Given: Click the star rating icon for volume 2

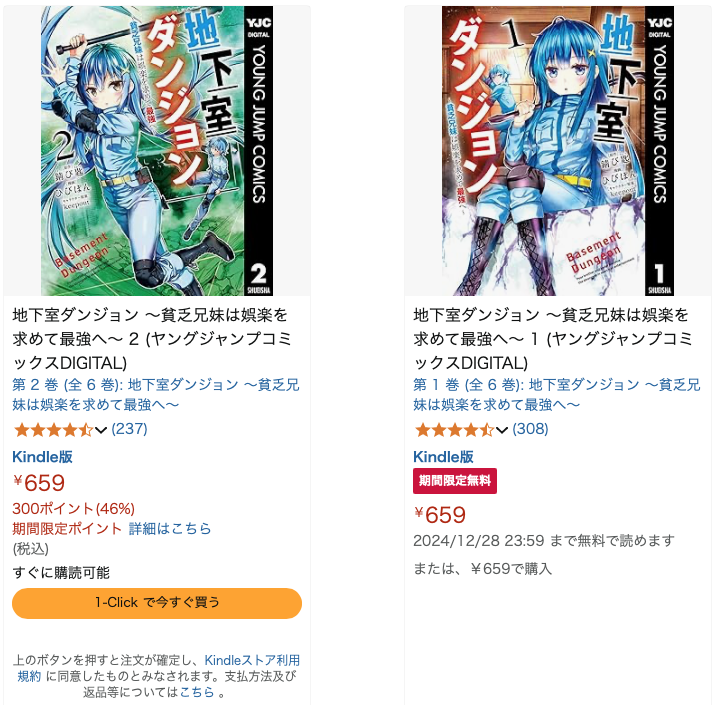Looking at the screenshot, I should tap(53, 429).
